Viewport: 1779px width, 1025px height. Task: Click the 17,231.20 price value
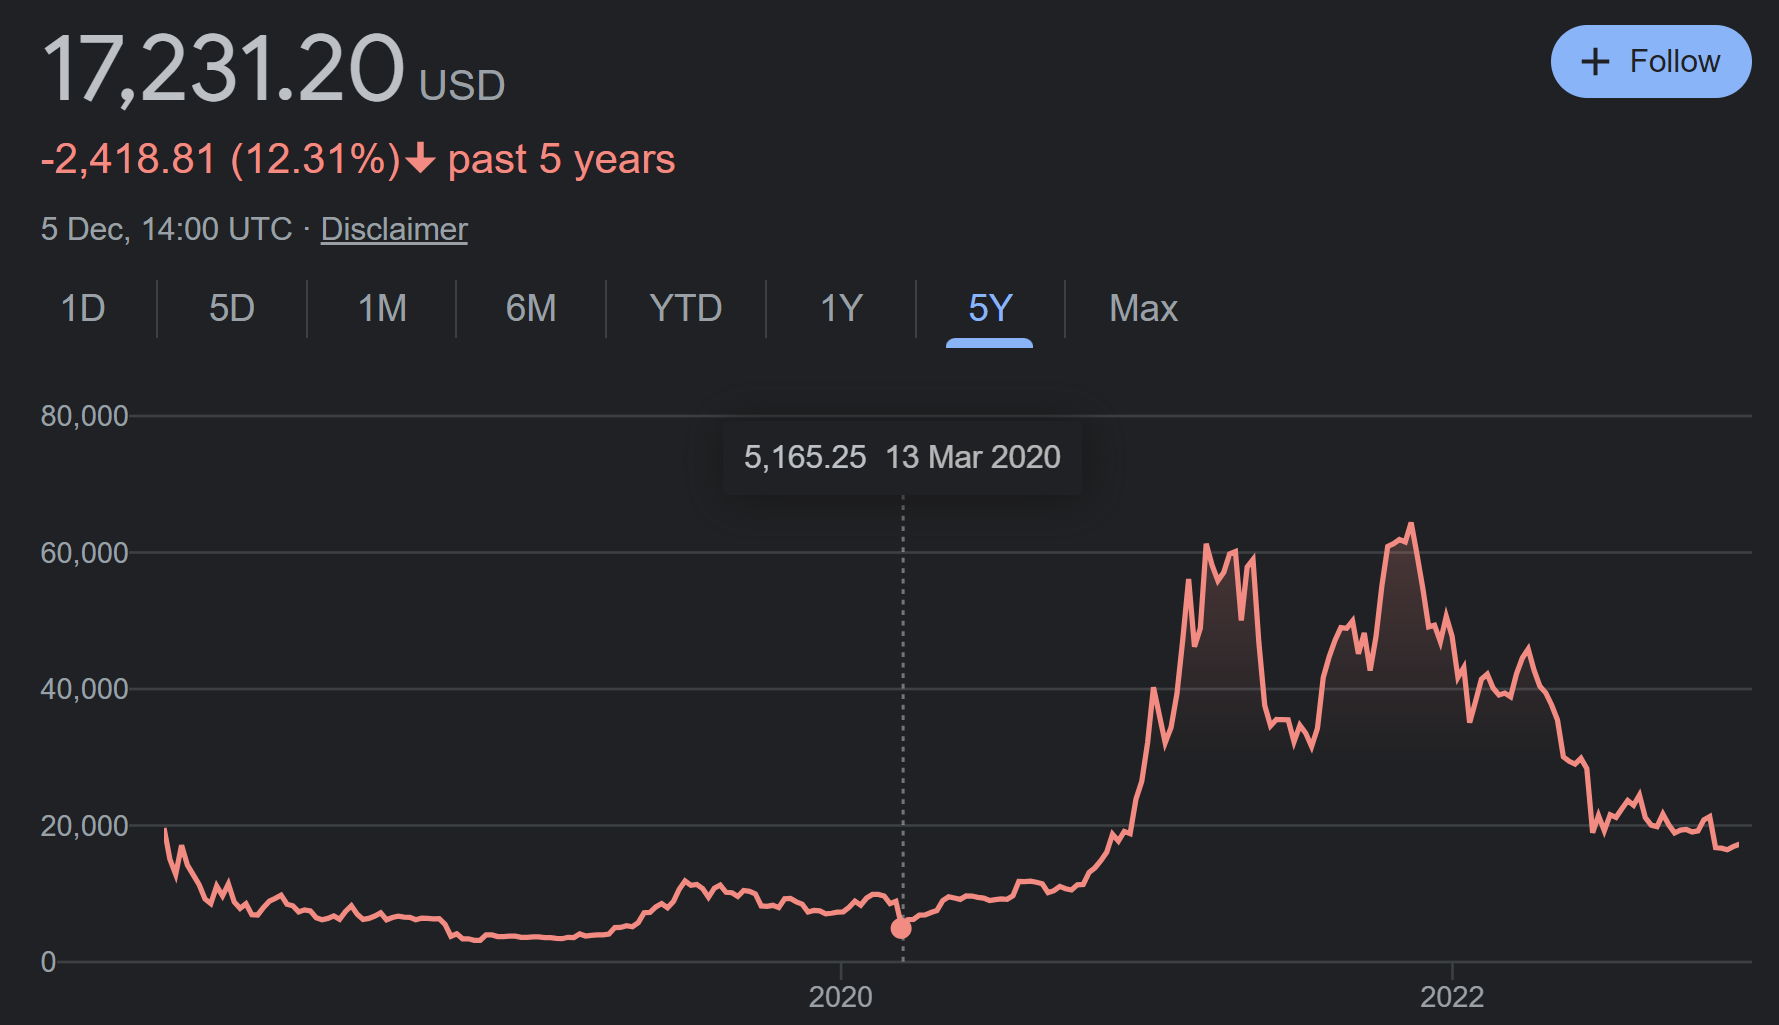(223, 69)
